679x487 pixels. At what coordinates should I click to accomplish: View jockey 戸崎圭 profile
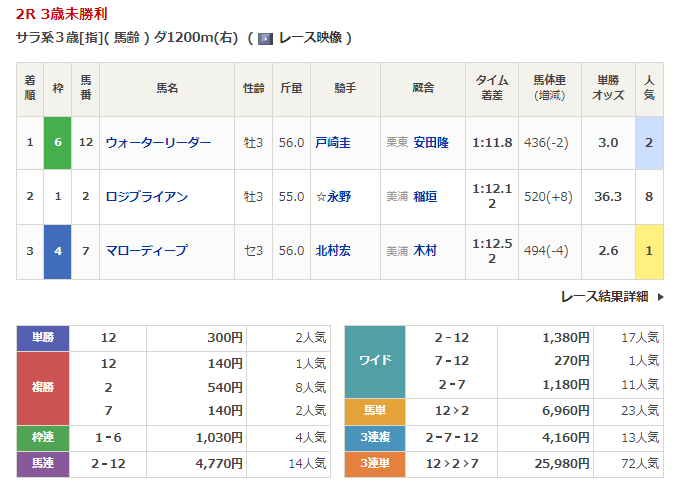[x=332, y=142]
